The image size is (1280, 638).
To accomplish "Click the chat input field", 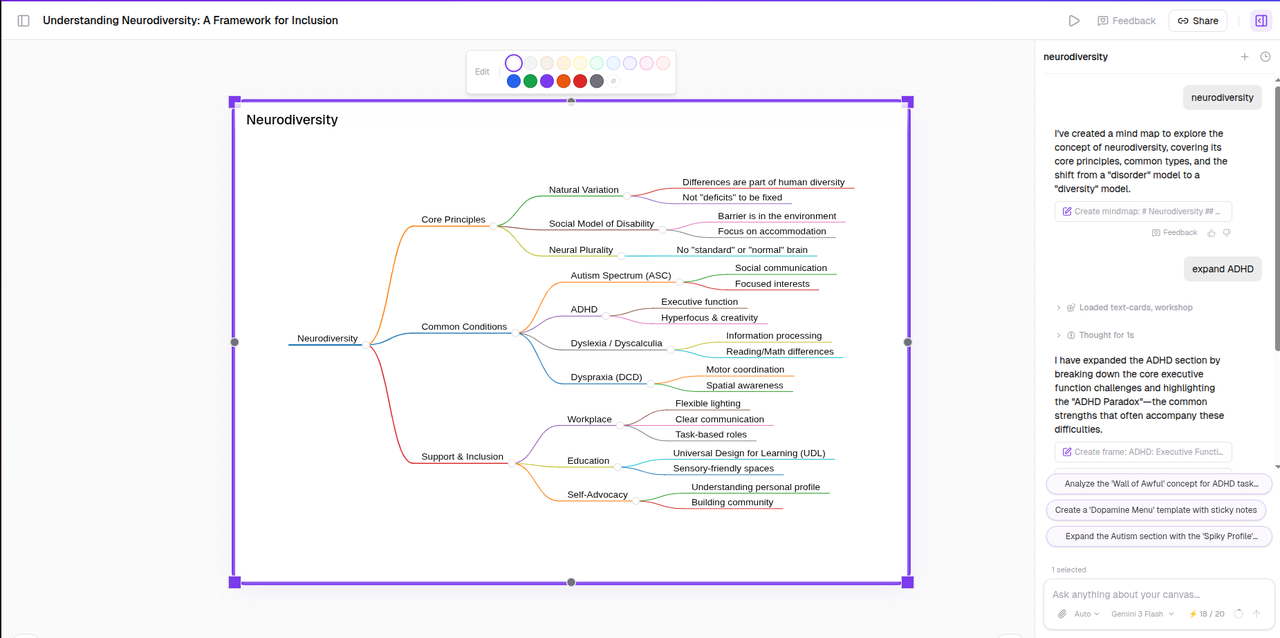I will (x=1159, y=595).
